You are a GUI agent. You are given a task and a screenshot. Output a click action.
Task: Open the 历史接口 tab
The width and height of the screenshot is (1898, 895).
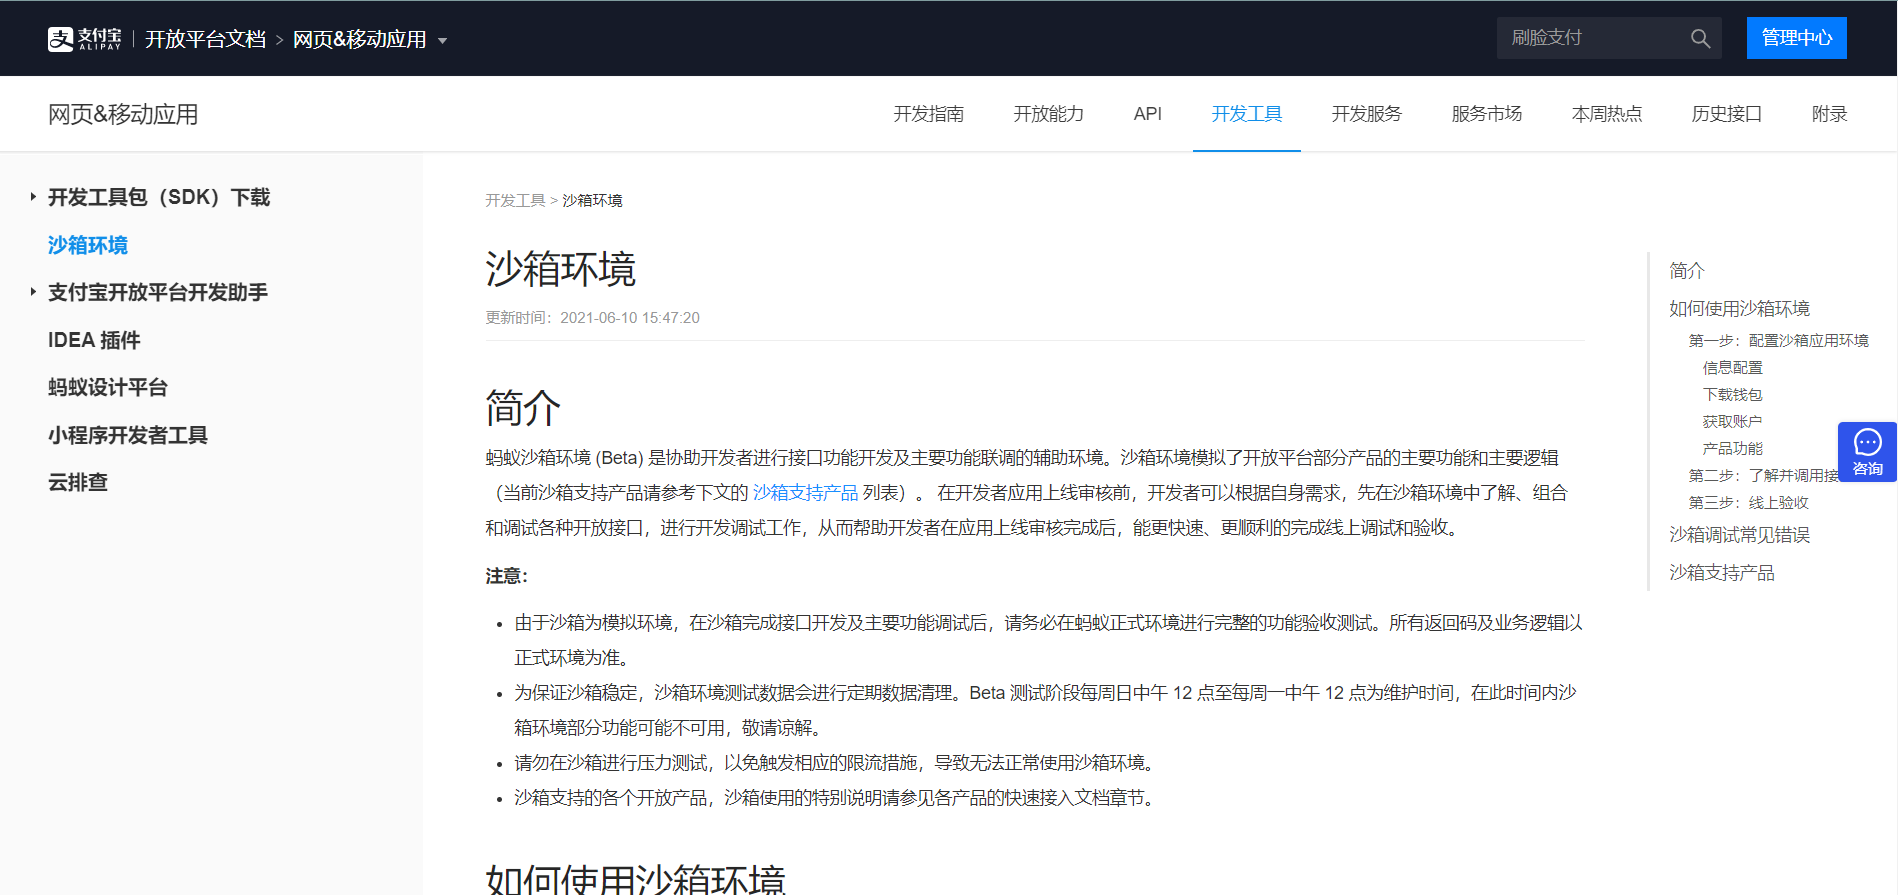click(x=1726, y=114)
